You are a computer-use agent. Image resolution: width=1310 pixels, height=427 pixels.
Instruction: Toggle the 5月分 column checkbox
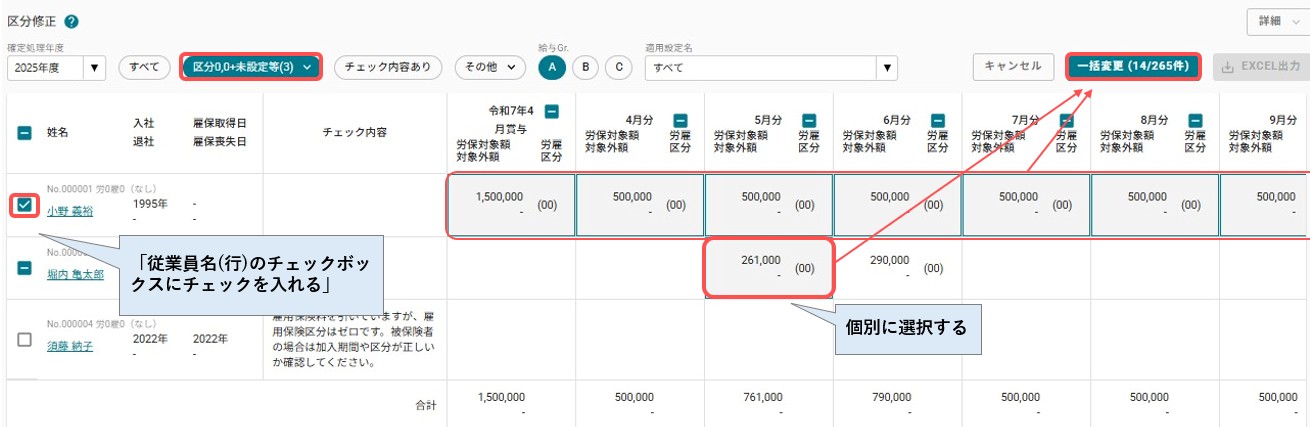tap(810, 119)
